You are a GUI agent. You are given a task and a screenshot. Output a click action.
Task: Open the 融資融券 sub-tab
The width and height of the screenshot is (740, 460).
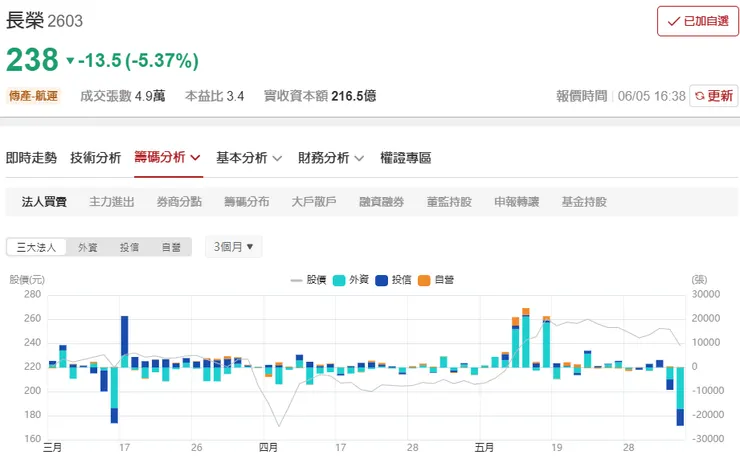381,202
